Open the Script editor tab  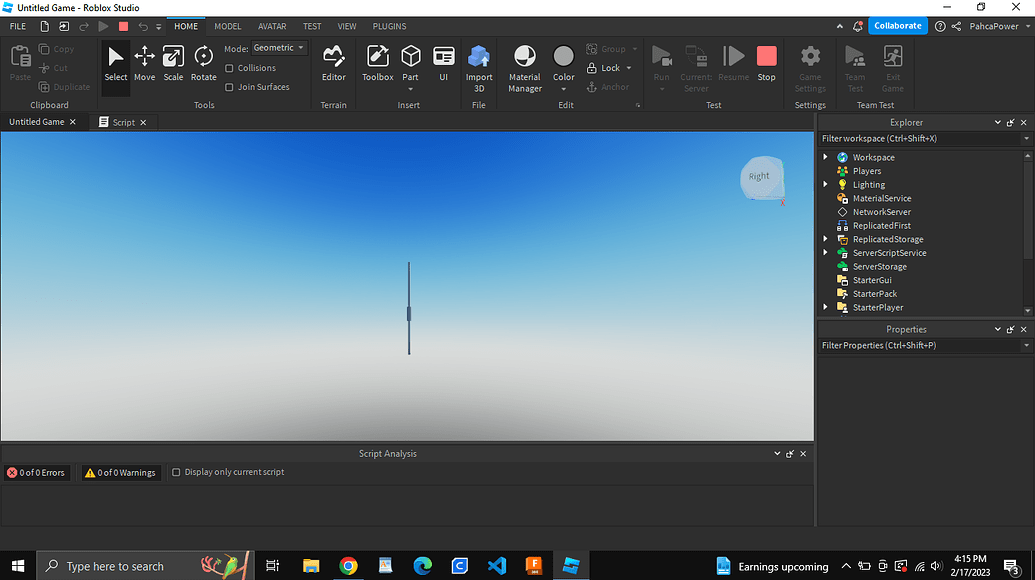point(124,121)
